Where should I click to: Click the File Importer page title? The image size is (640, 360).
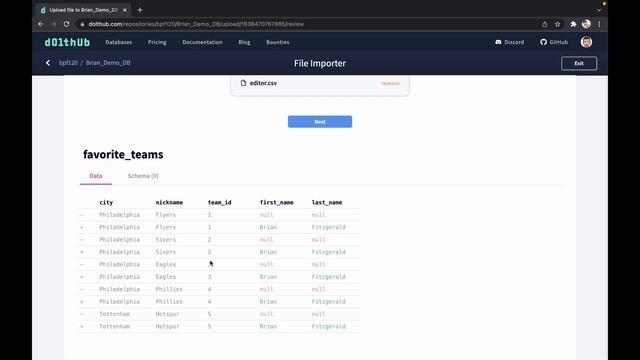[320, 63]
